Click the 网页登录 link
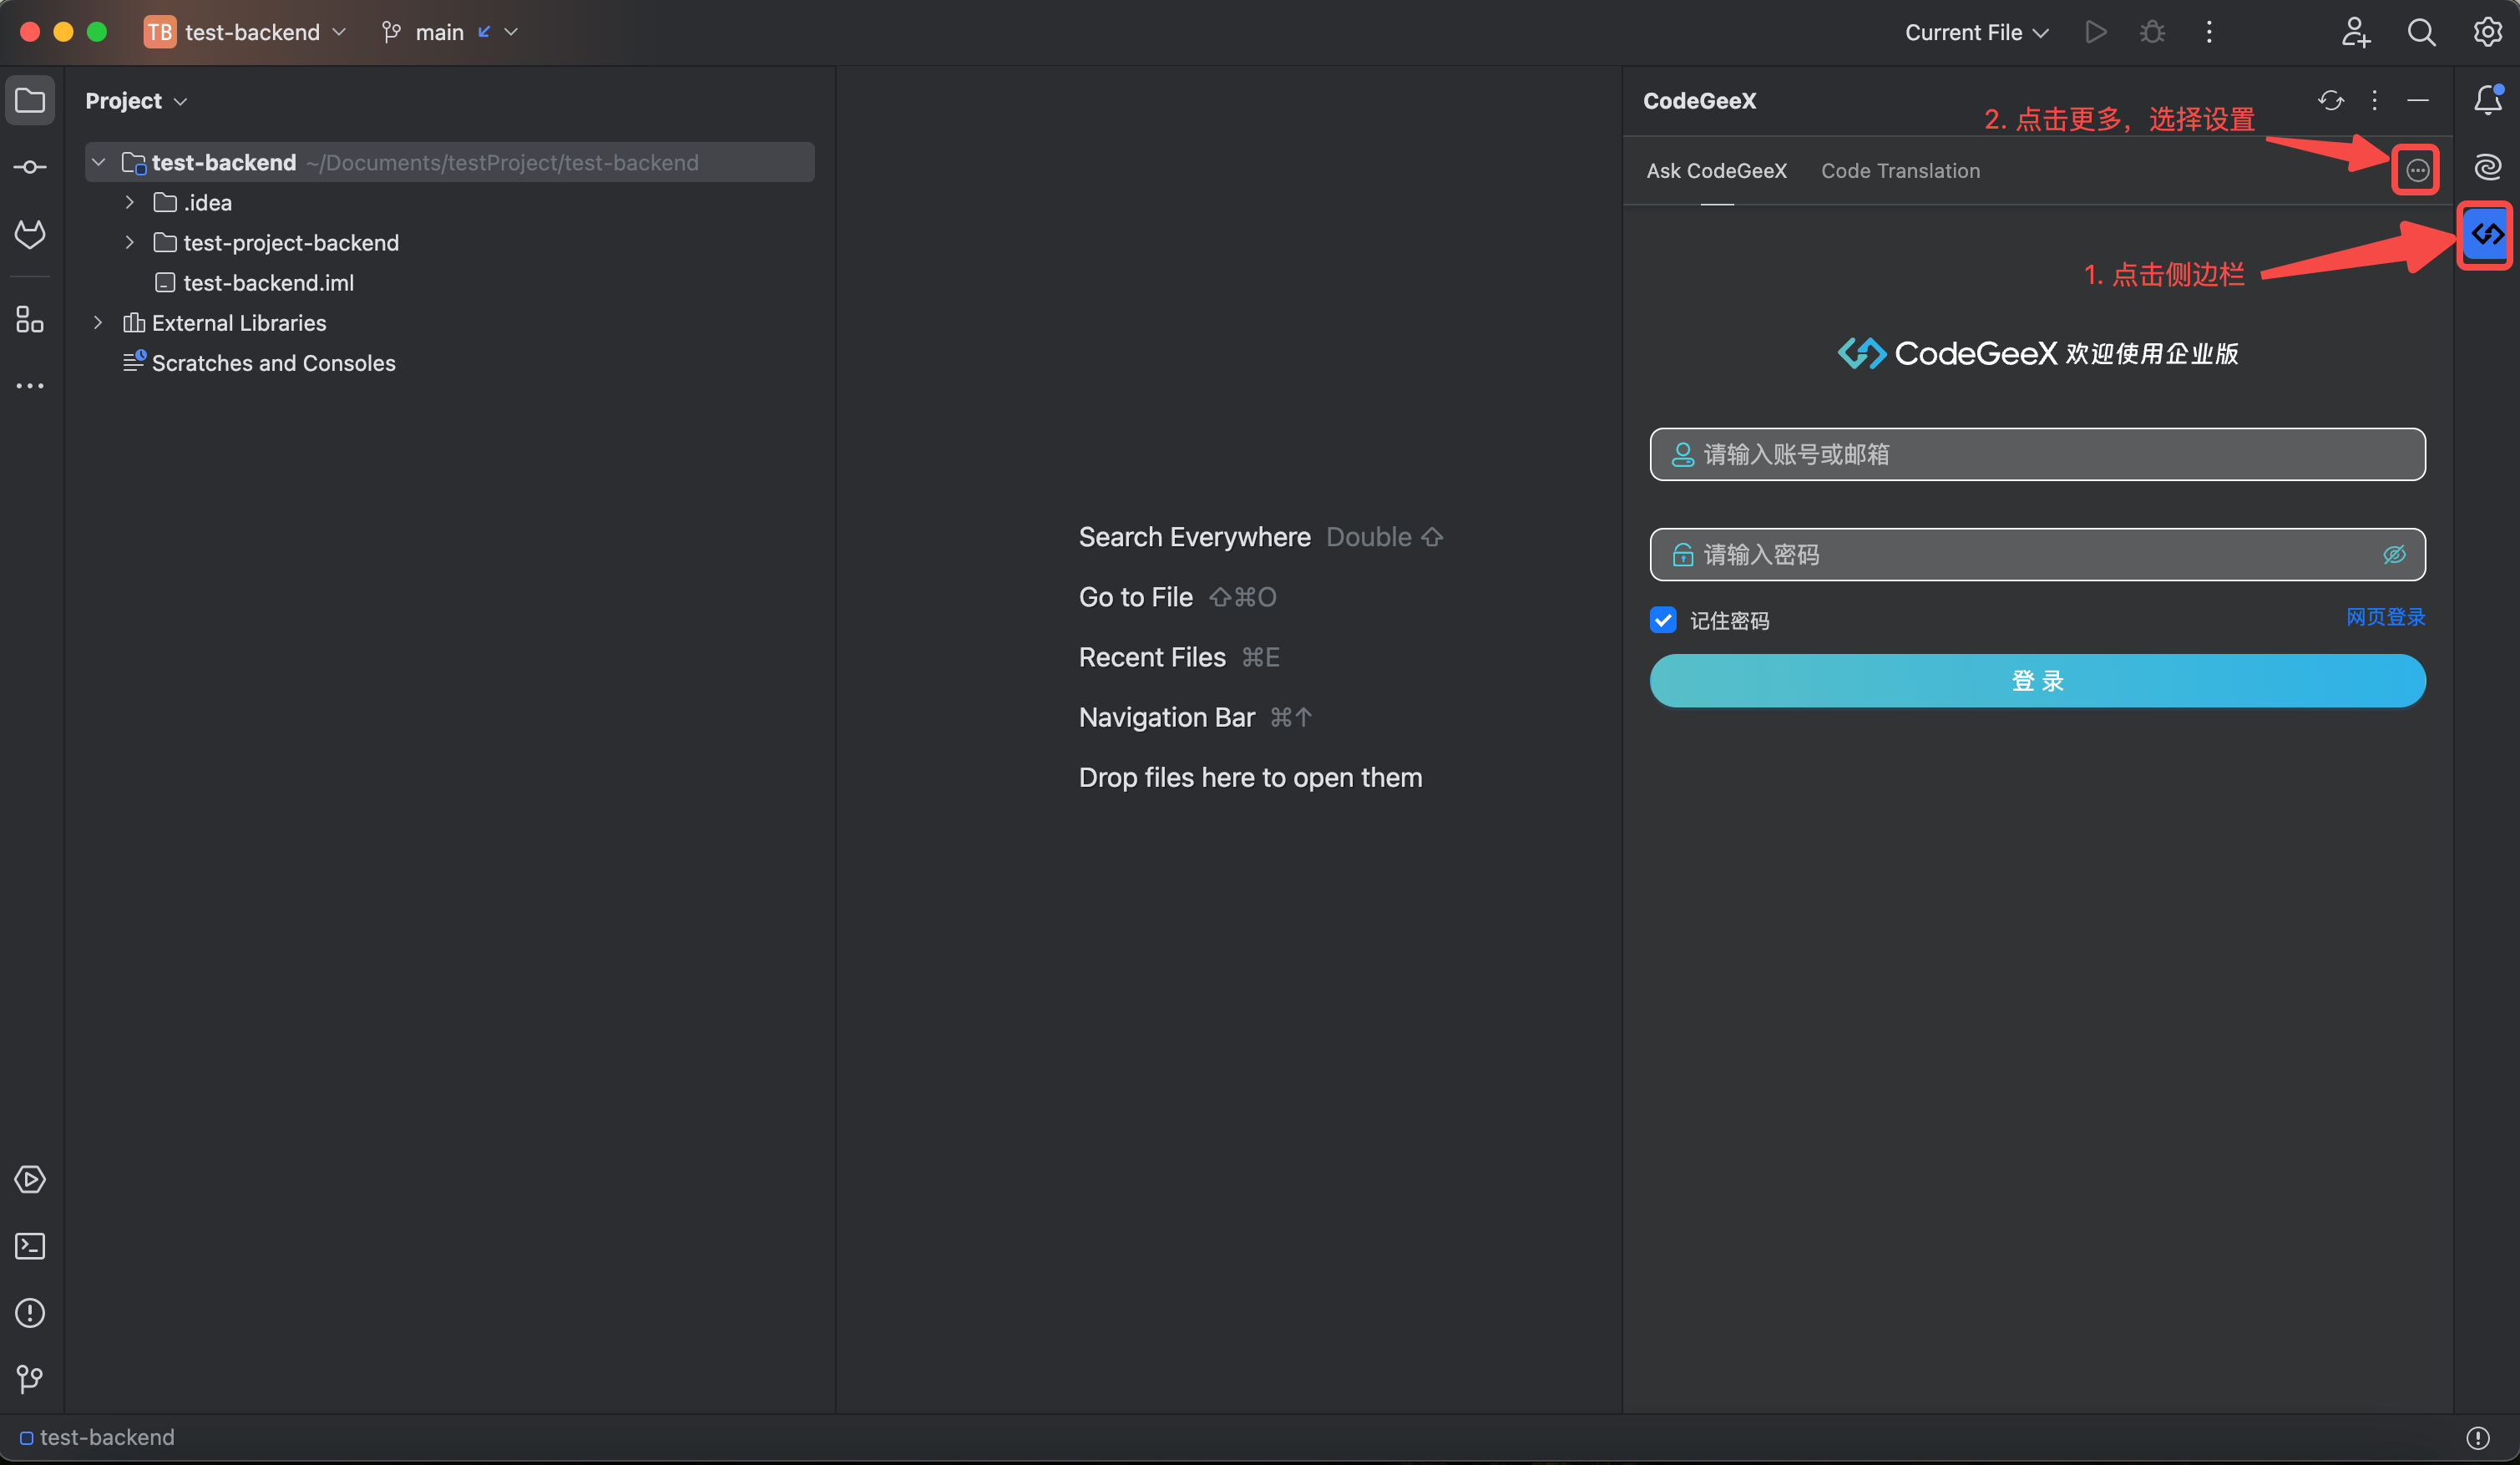This screenshot has height=1465, width=2520. click(x=2385, y=617)
